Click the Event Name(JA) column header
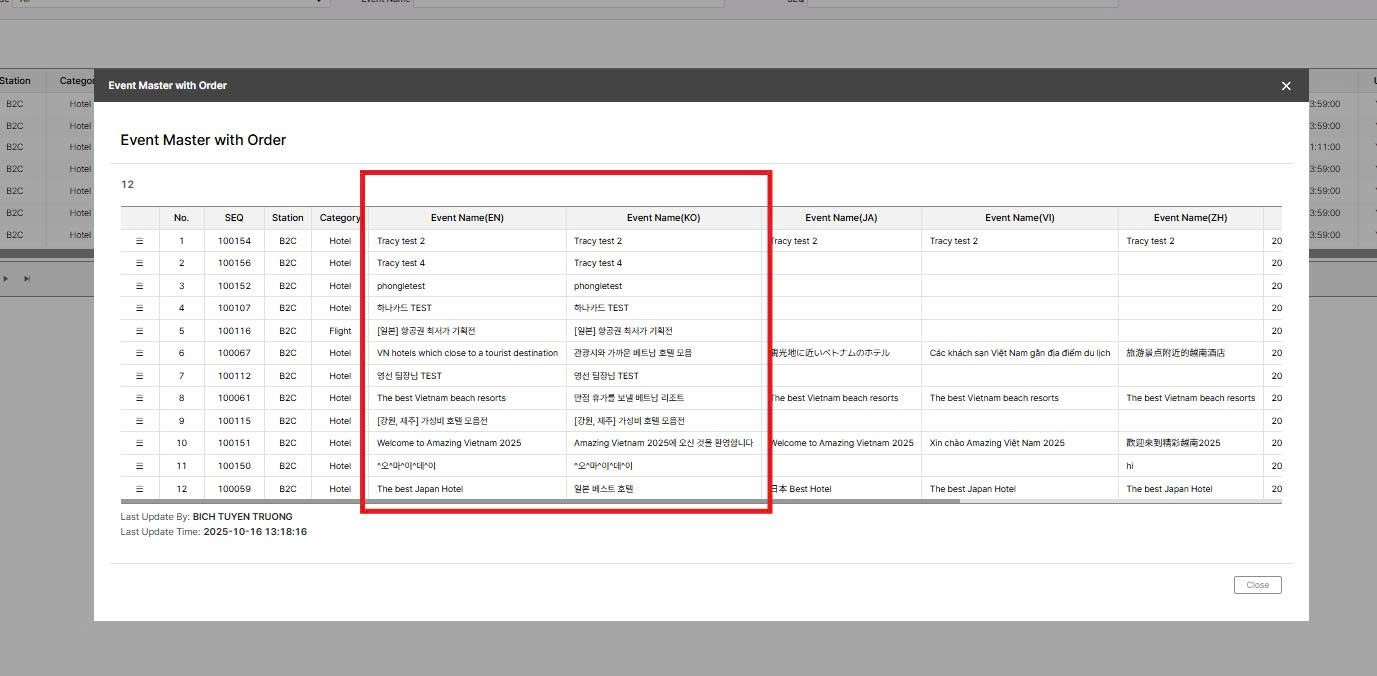Screen dimensions: 1377x676 coord(841,218)
